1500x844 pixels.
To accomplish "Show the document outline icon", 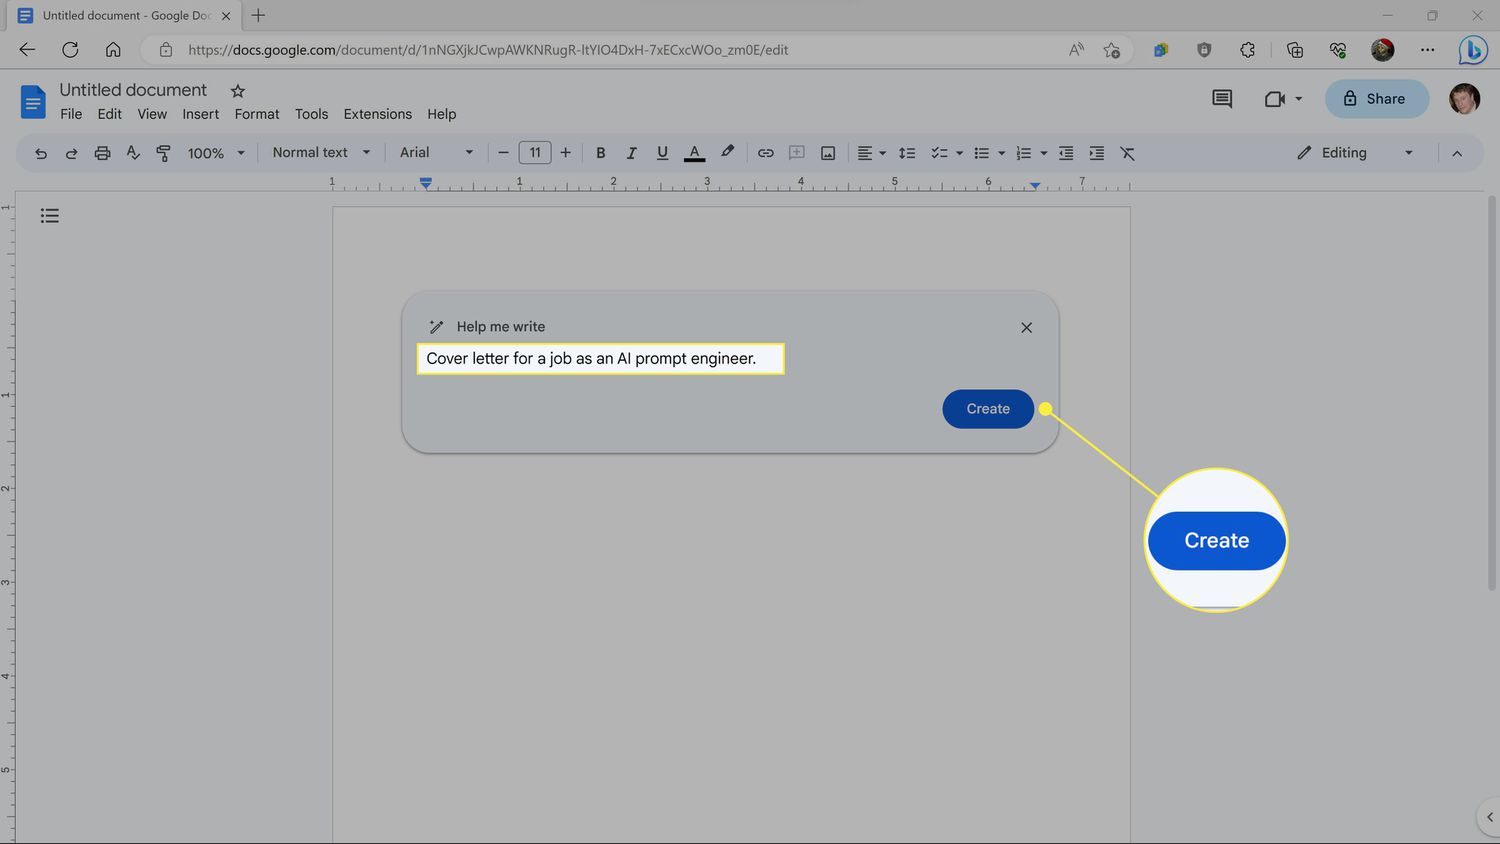I will click(x=50, y=216).
